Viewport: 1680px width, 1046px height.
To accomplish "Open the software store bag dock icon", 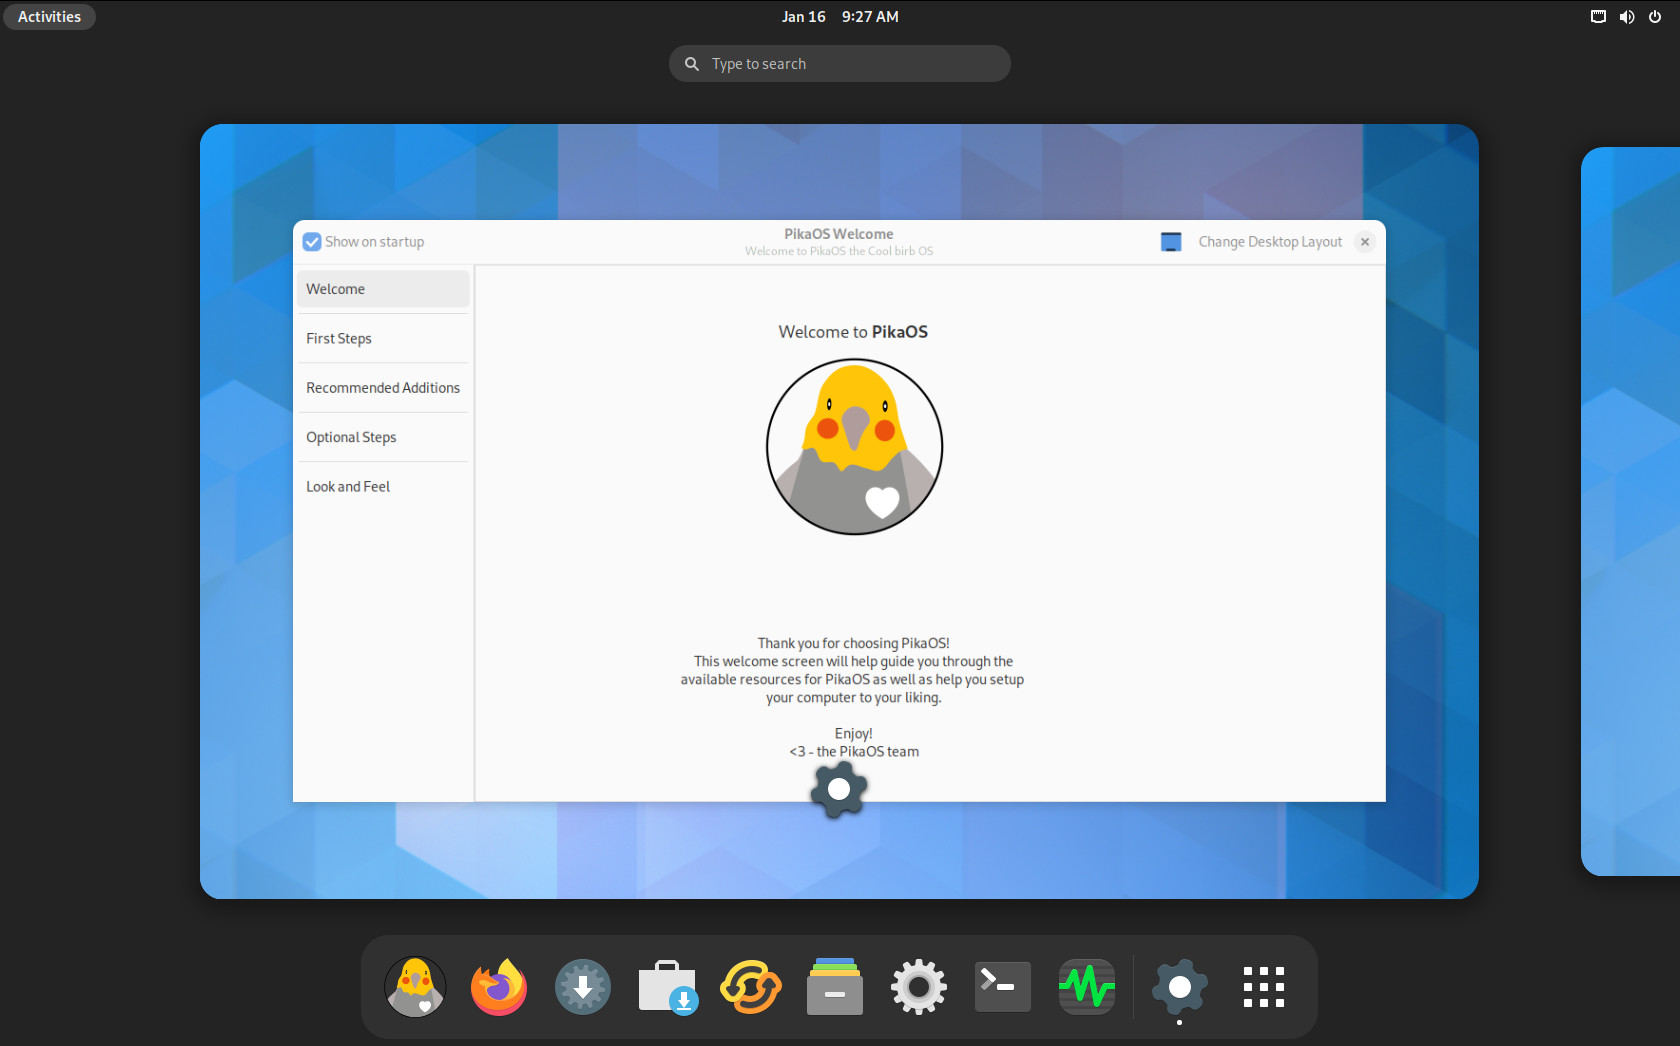I will point(667,987).
